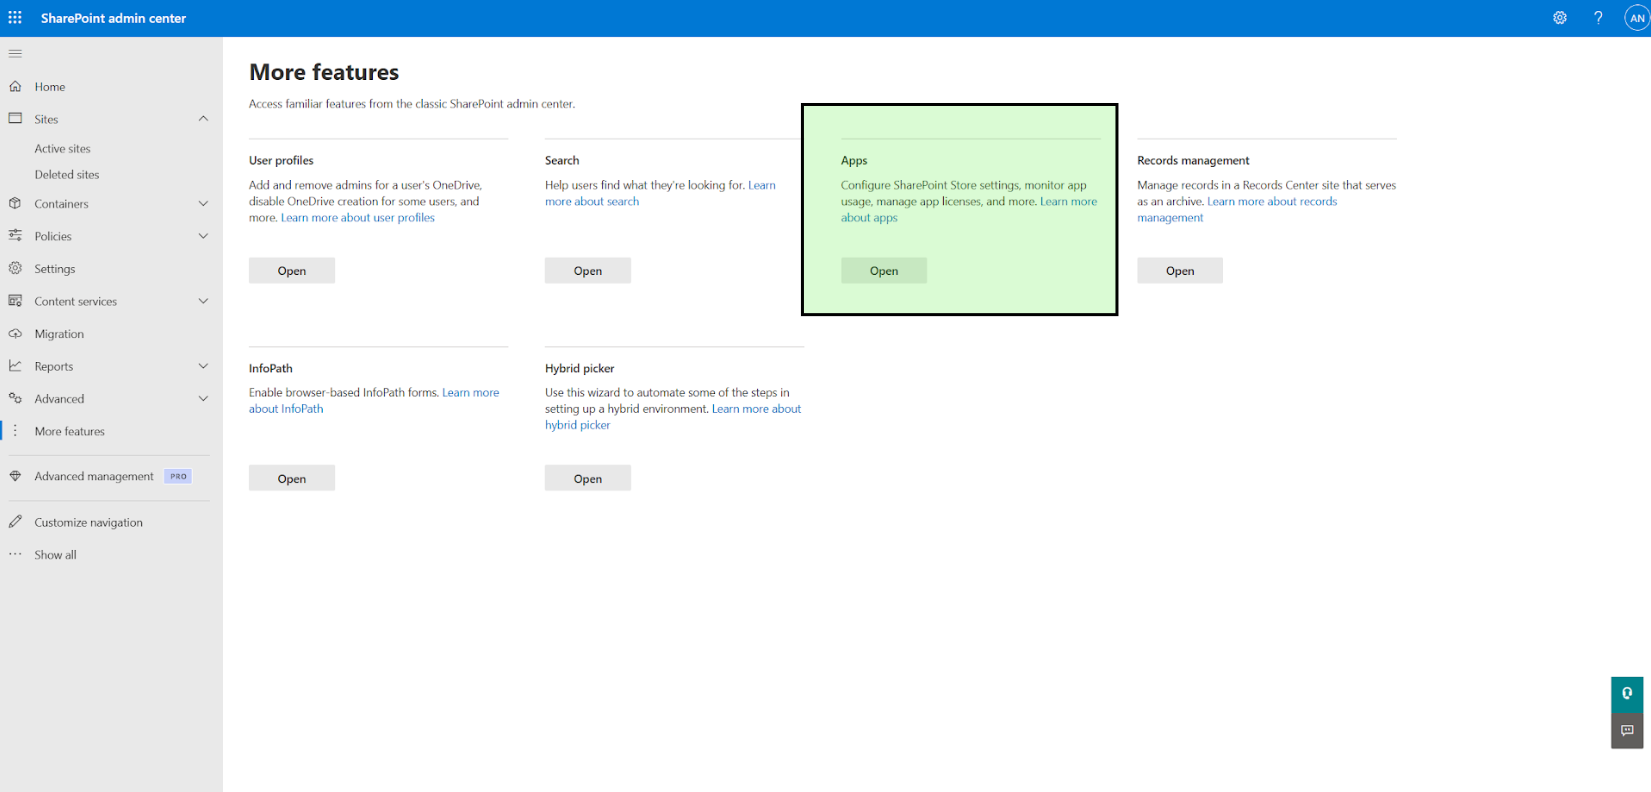
Task: Click the Content services icon
Action: click(x=15, y=301)
